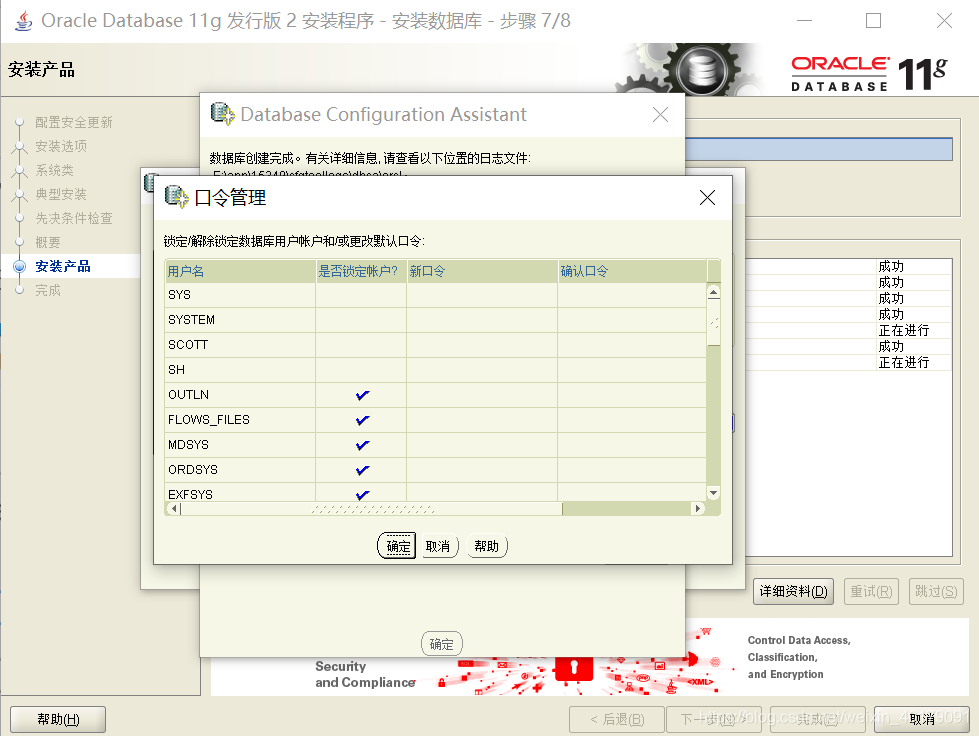This screenshot has height=736, width=979.
Task: Click 帮助(H) at the installer bottom
Action: (58, 719)
